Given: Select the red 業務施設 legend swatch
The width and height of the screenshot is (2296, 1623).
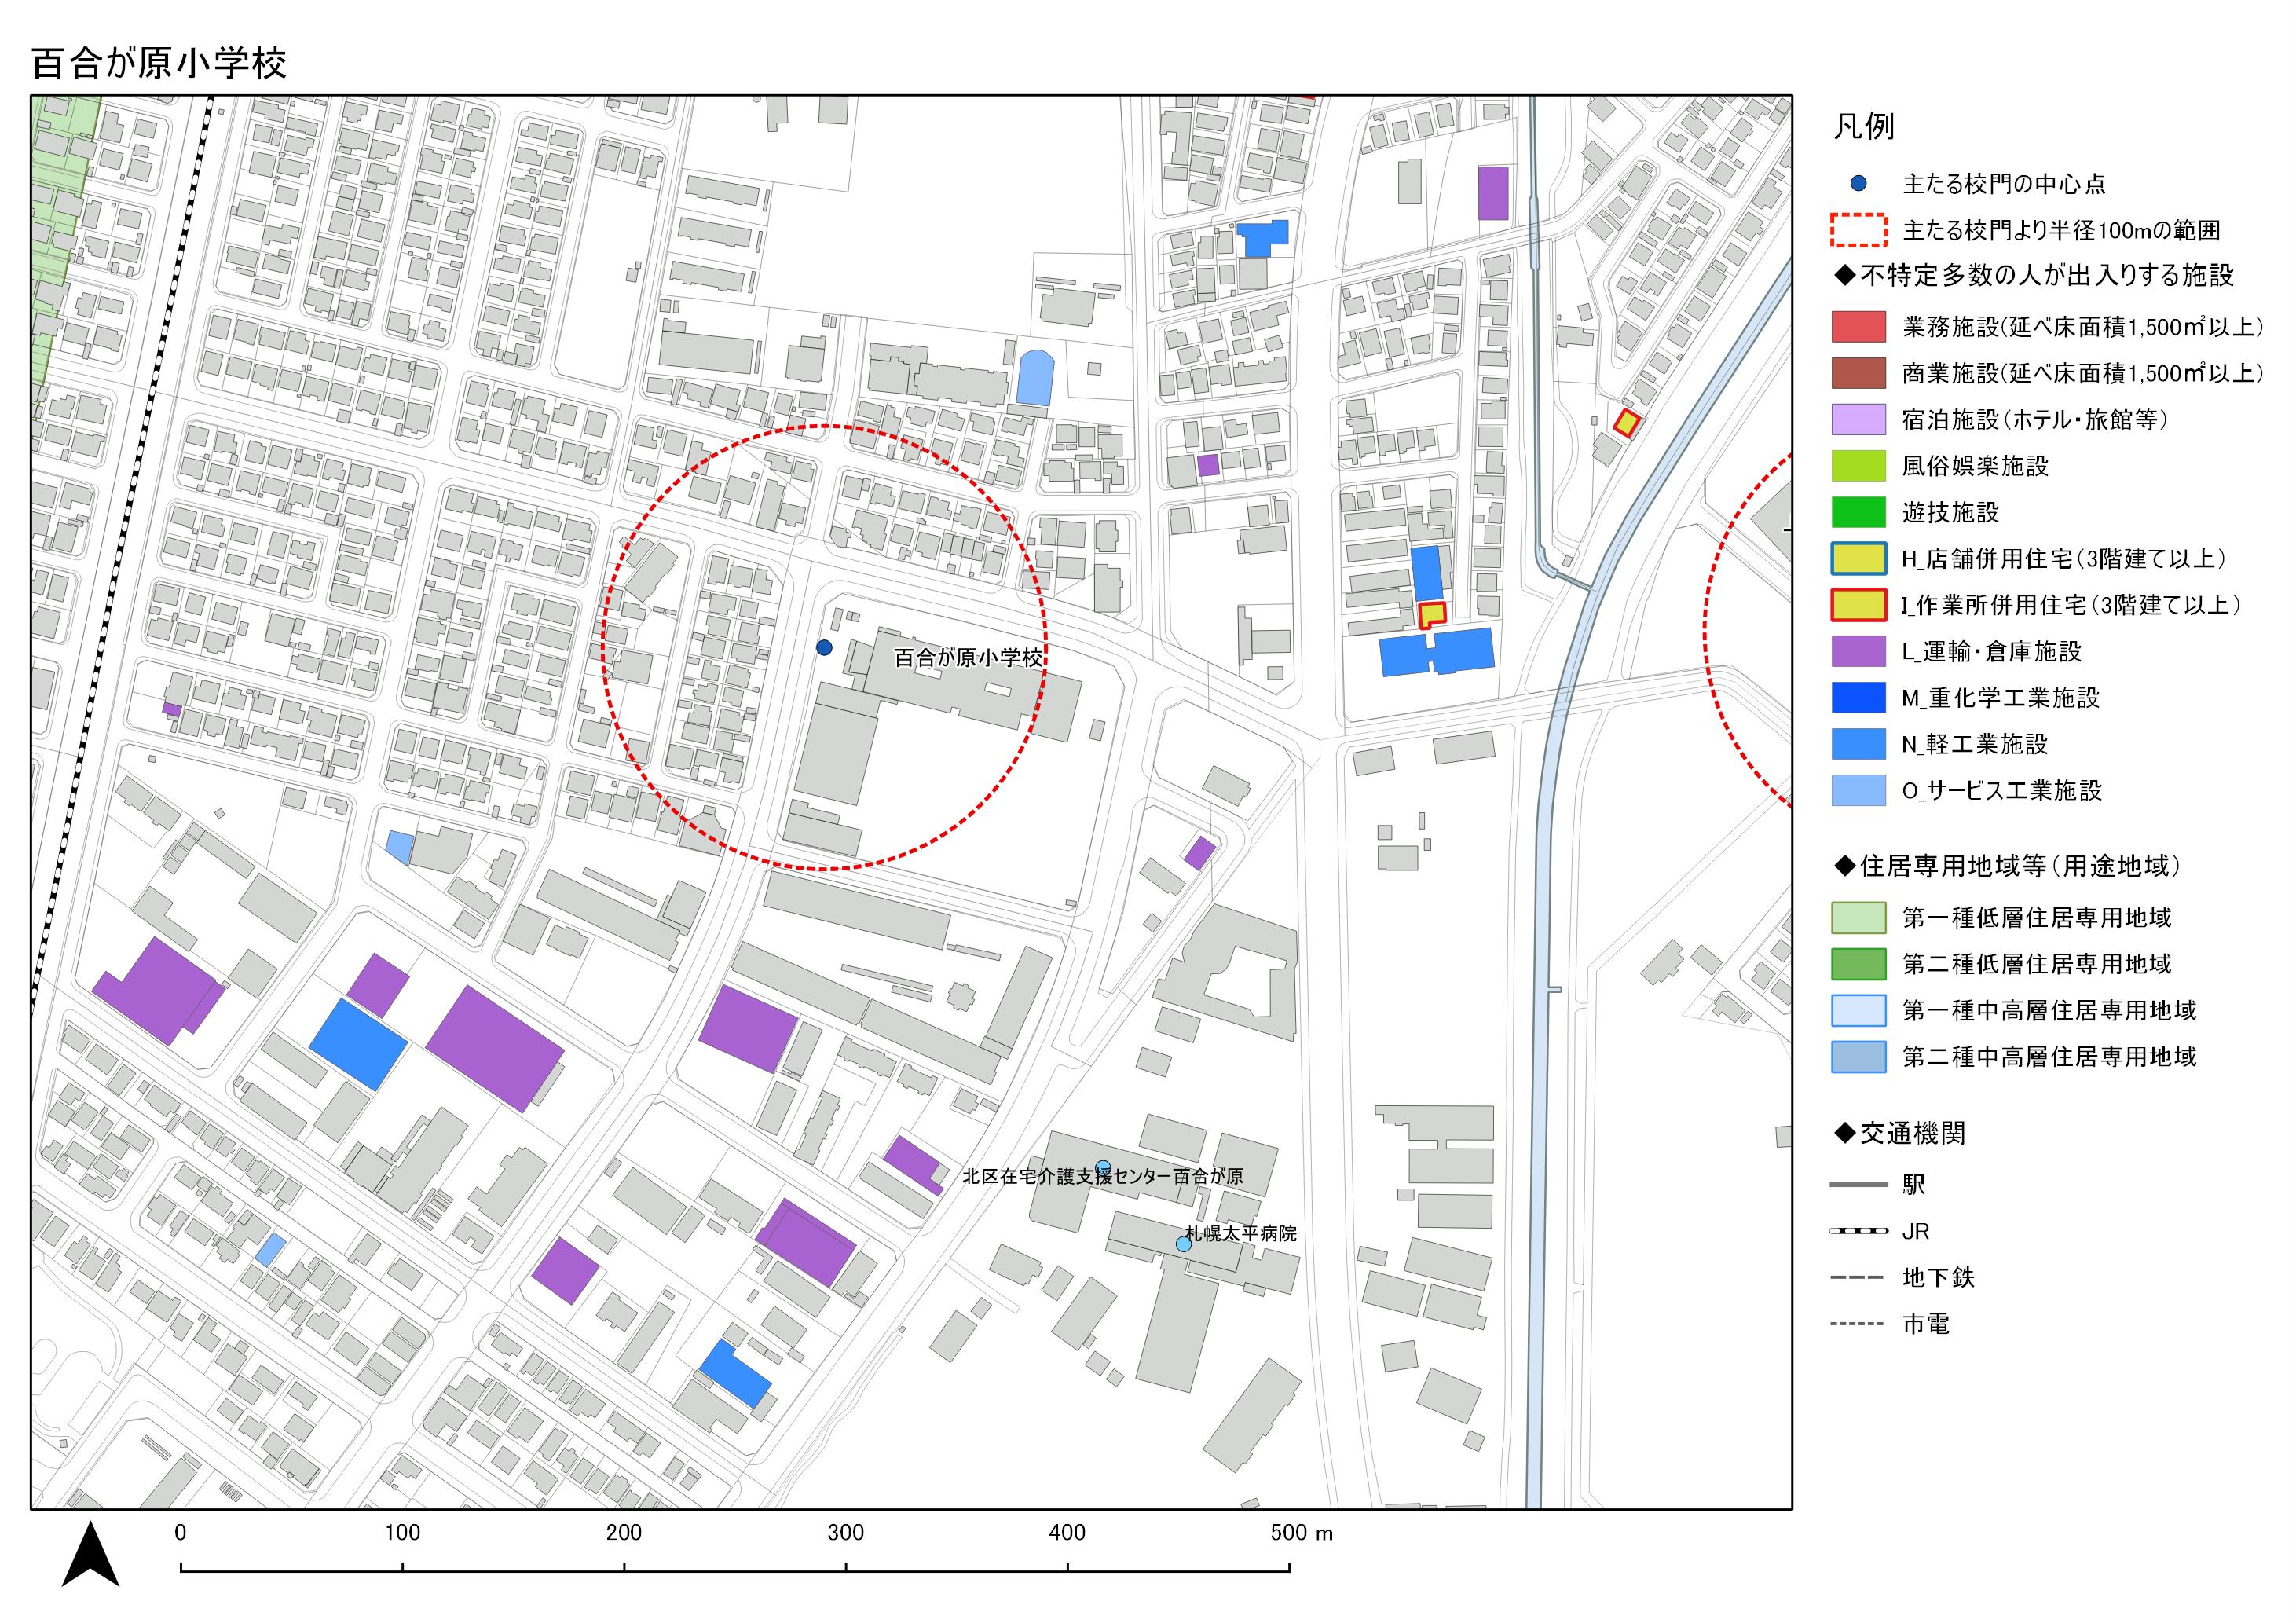Looking at the screenshot, I should tap(1858, 326).
